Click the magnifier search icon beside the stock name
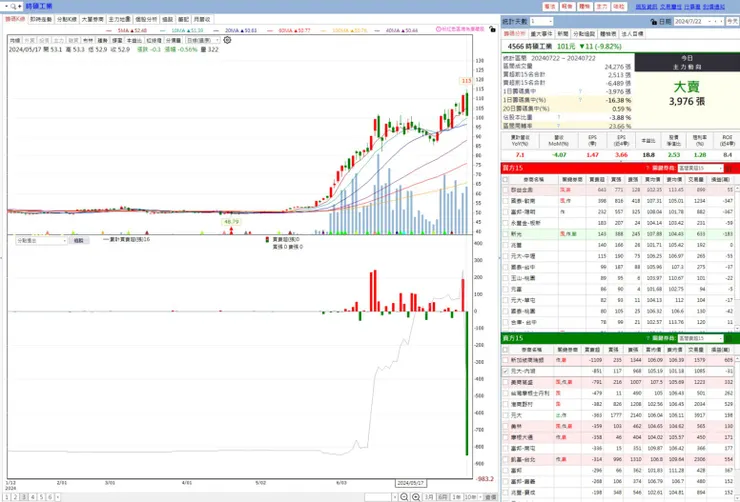 coord(13,6)
